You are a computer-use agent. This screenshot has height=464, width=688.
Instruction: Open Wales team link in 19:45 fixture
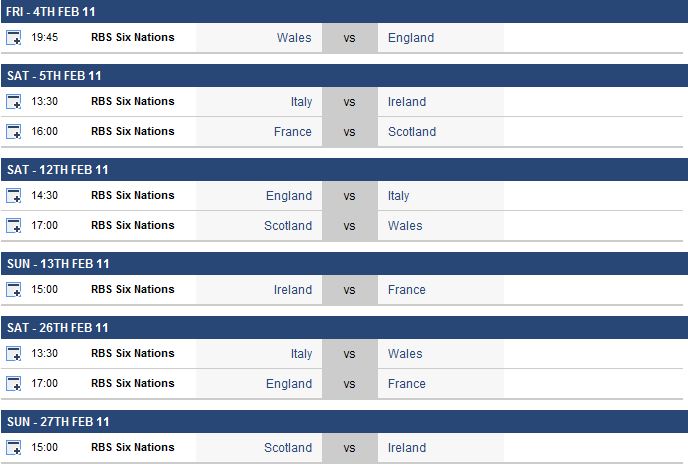(294, 38)
